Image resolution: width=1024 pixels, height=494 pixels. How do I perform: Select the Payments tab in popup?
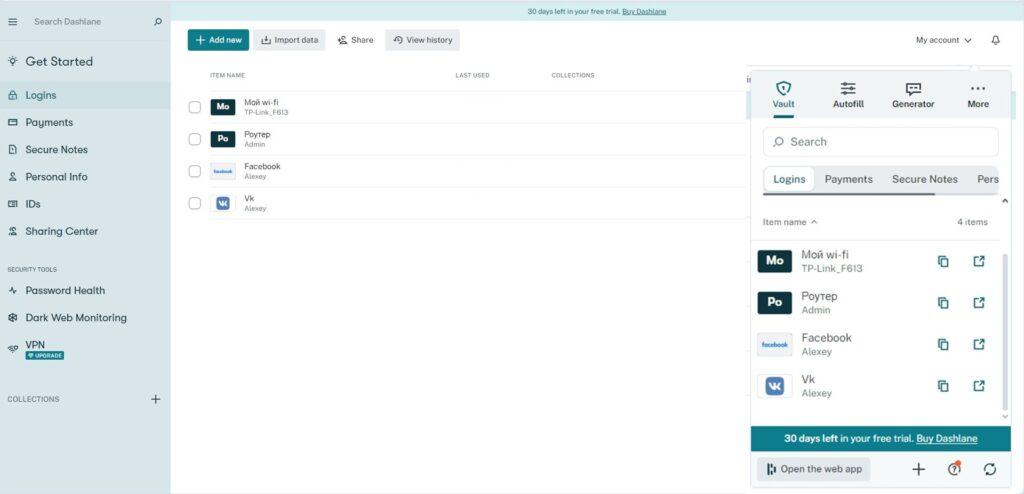(848, 179)
